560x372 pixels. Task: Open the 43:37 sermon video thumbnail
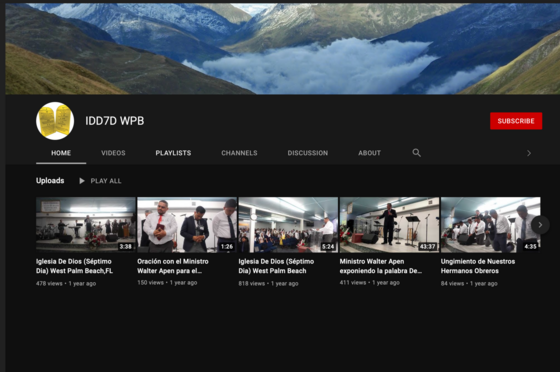tap(389, 225)
